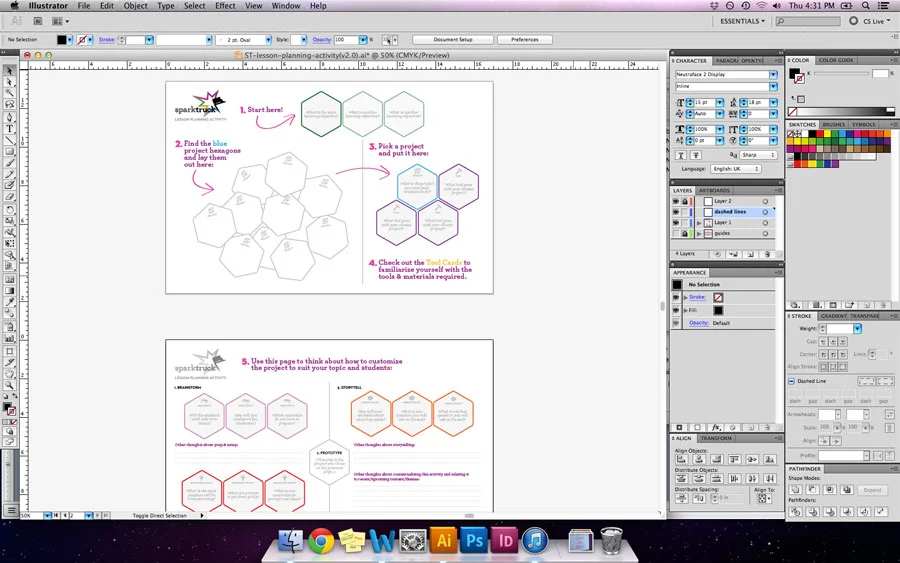Expand guides layer disclosure triangle
This screenshot has height=563, width=900.
pyautogui.click(x=699, y=234)
